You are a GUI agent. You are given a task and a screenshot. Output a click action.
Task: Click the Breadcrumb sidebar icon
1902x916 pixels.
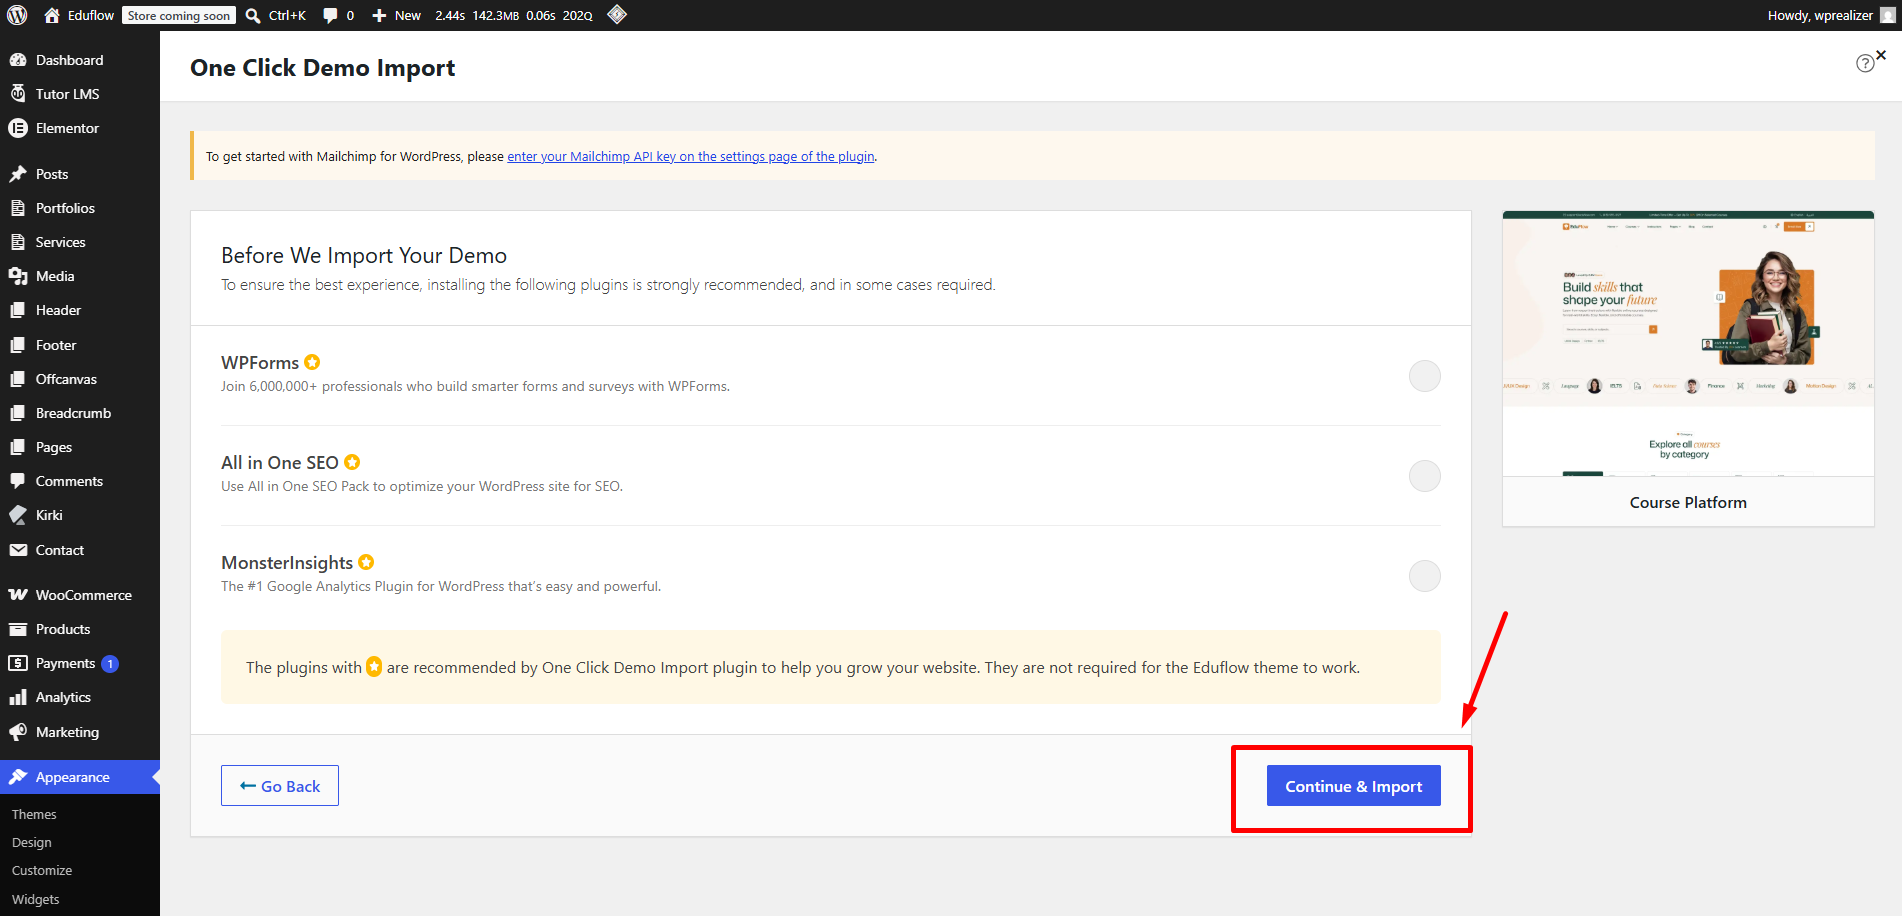click(x=18, y=413)
